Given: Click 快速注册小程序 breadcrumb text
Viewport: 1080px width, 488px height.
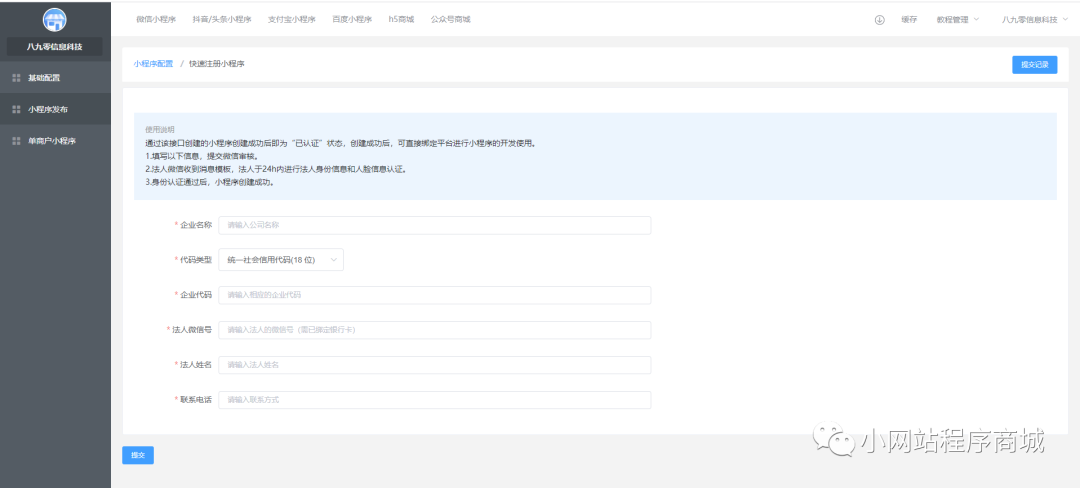Looking at the screenshot, I should pos(217,64).
